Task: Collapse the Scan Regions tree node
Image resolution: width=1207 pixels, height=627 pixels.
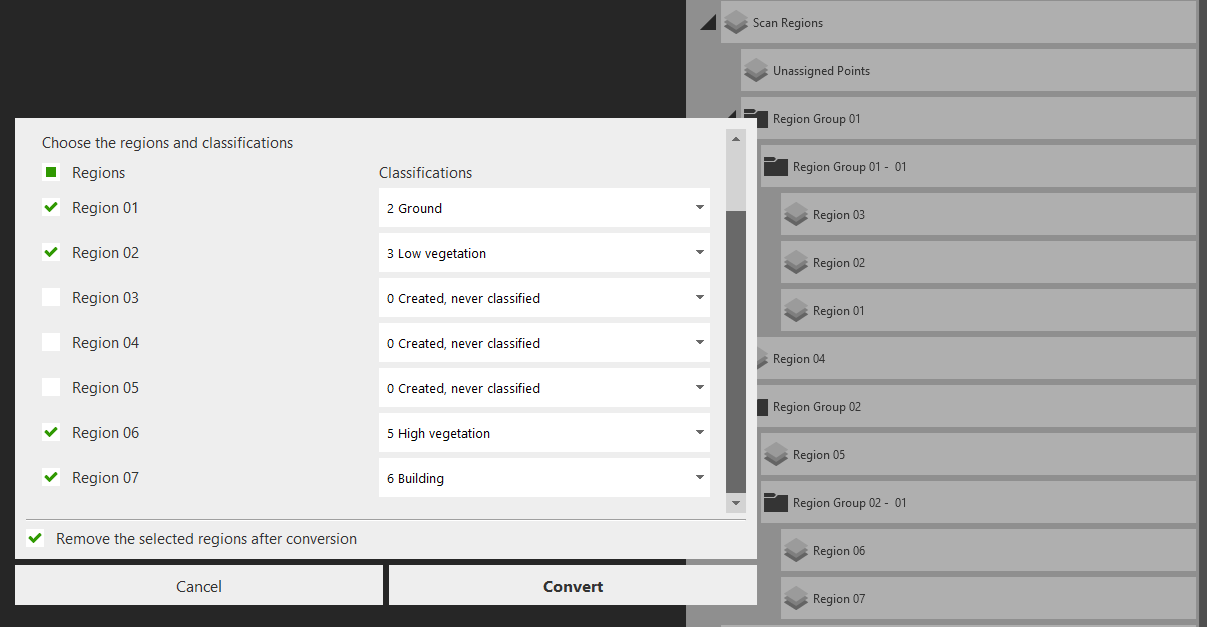Action: click(708, 23)
